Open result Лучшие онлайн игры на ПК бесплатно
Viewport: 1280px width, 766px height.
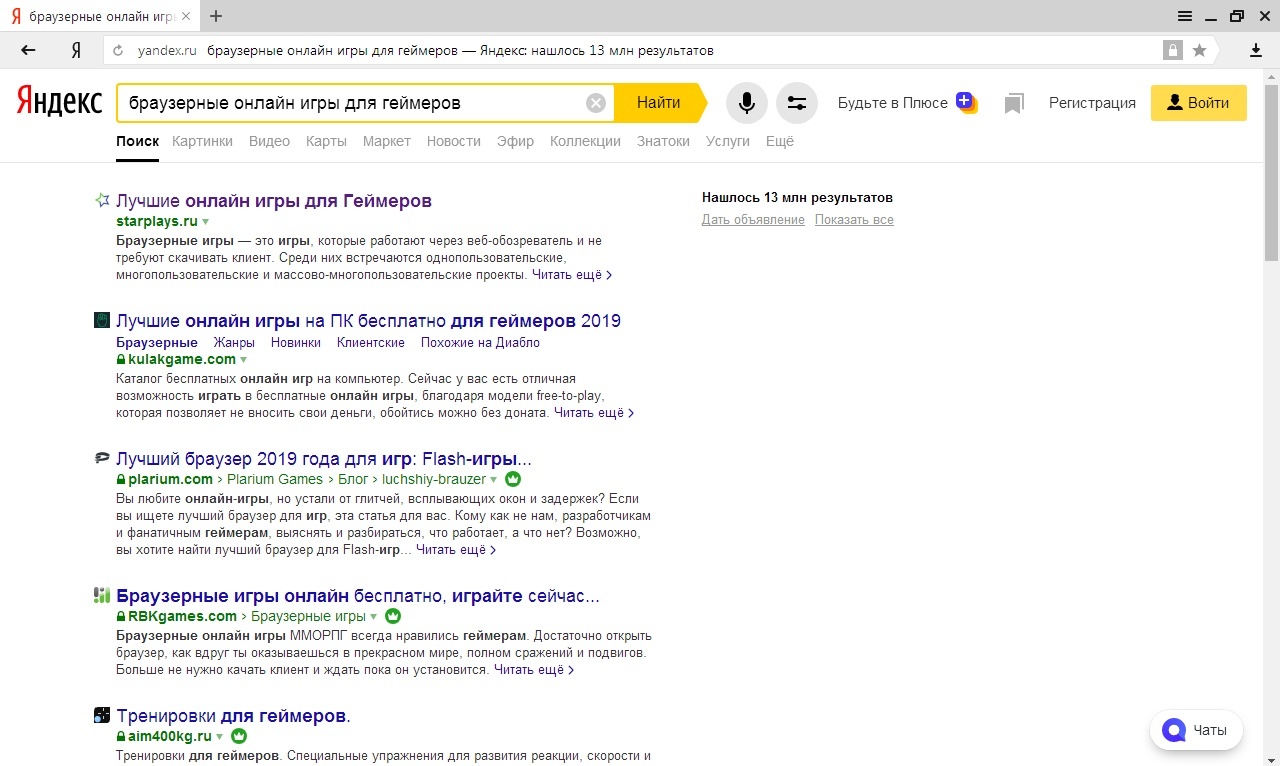(x=368, y=321)
